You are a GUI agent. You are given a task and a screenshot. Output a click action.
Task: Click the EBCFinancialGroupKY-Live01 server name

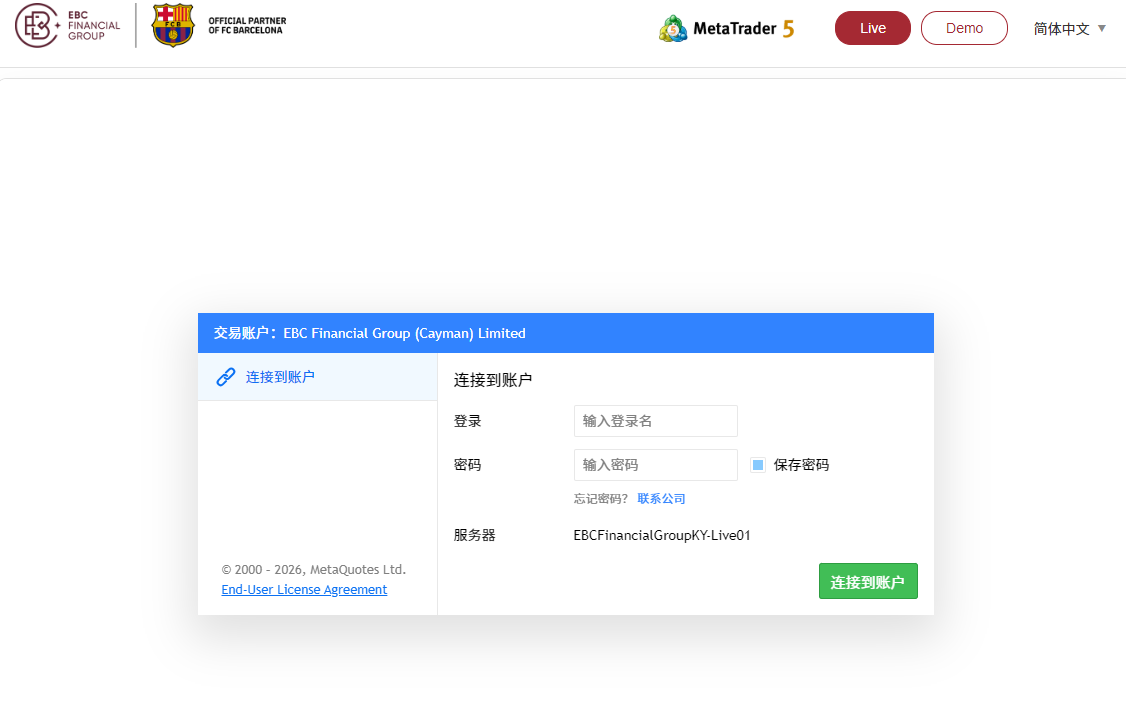(663, 535)
